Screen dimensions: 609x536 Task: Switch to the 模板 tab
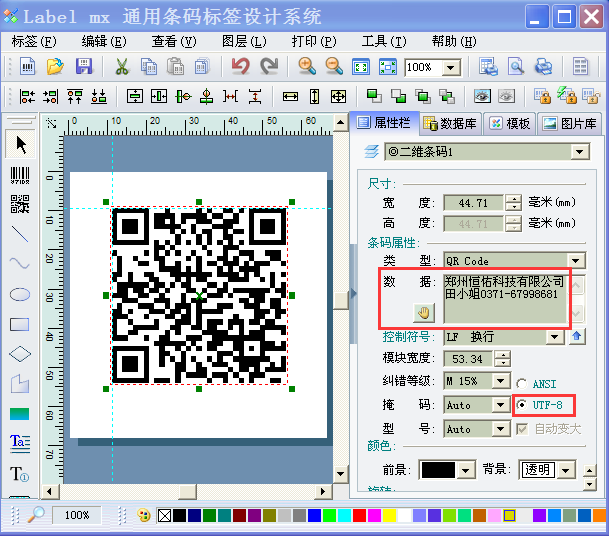(x=510, y=124)
